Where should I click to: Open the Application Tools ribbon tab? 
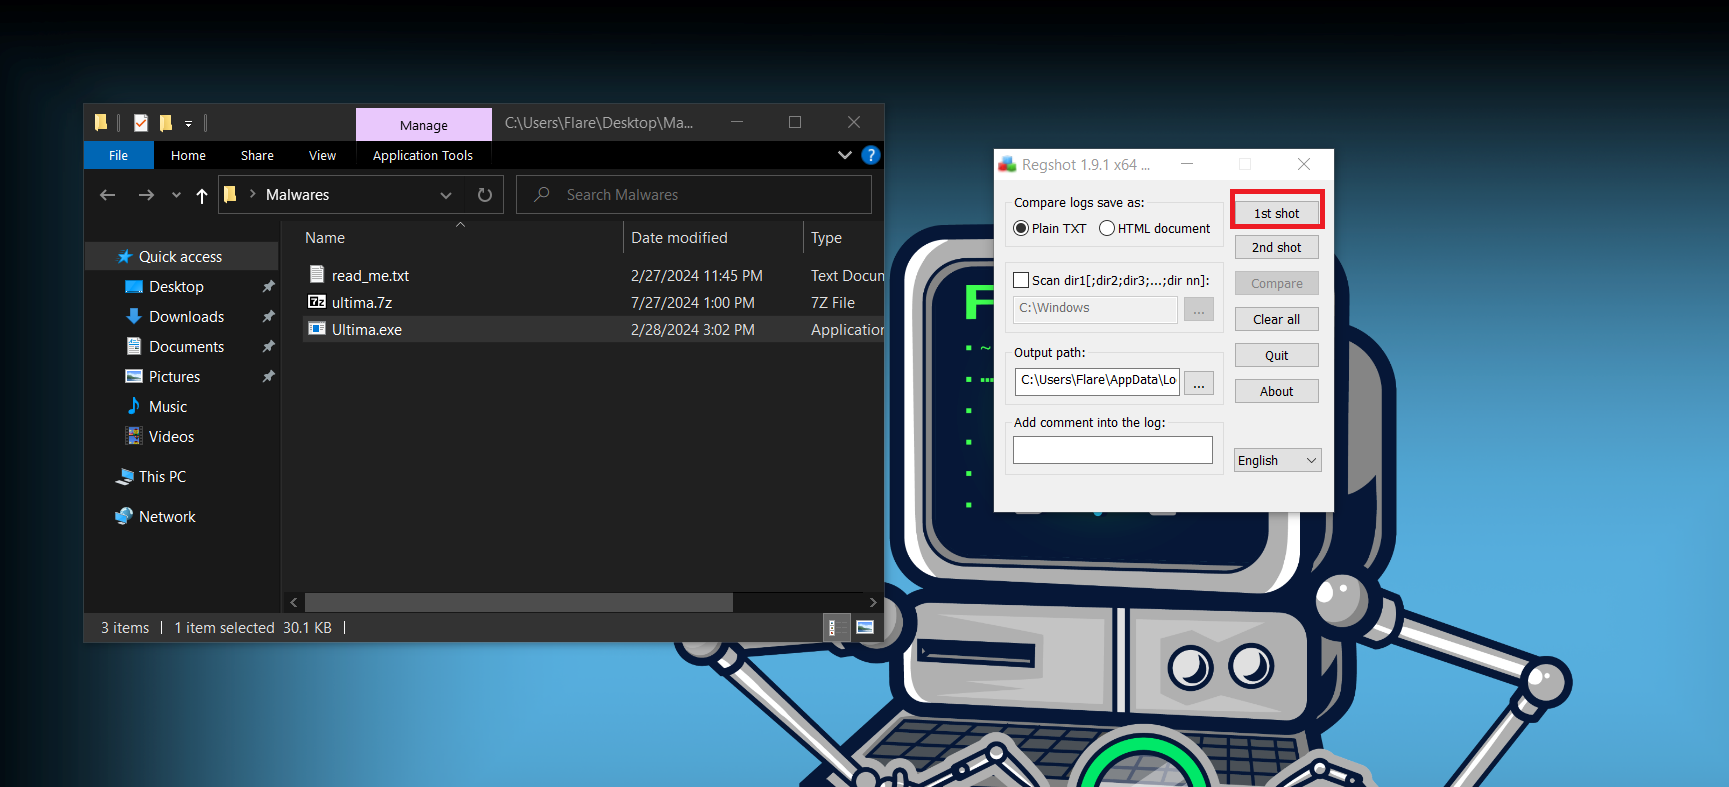click(423, 155)
